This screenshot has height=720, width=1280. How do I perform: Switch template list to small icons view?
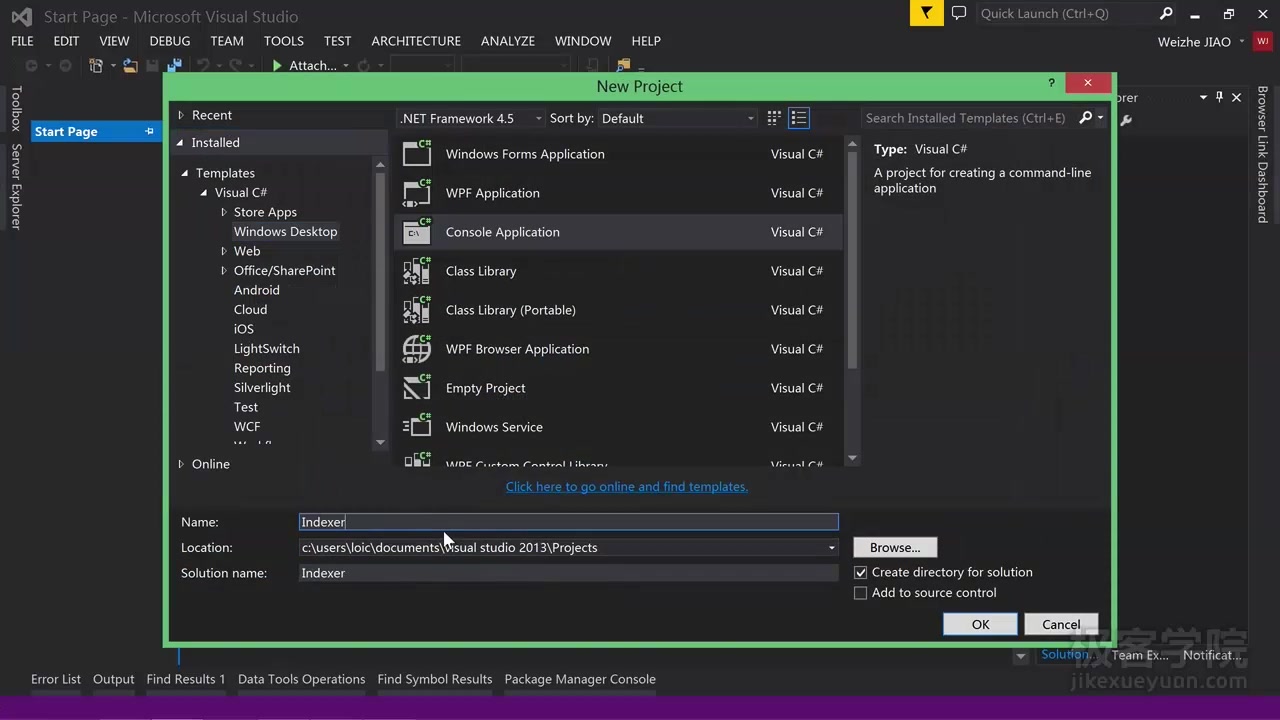[x=774, y=118]
